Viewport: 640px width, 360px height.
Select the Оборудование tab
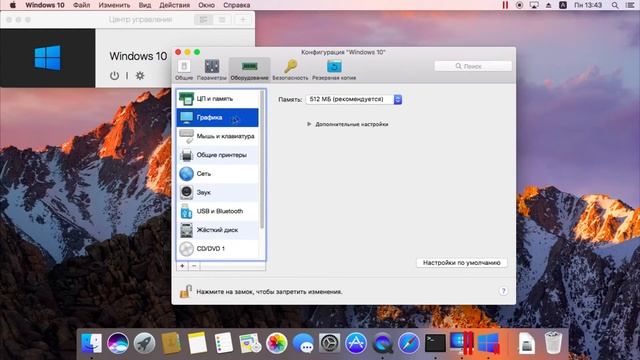(x=249, y=70)
